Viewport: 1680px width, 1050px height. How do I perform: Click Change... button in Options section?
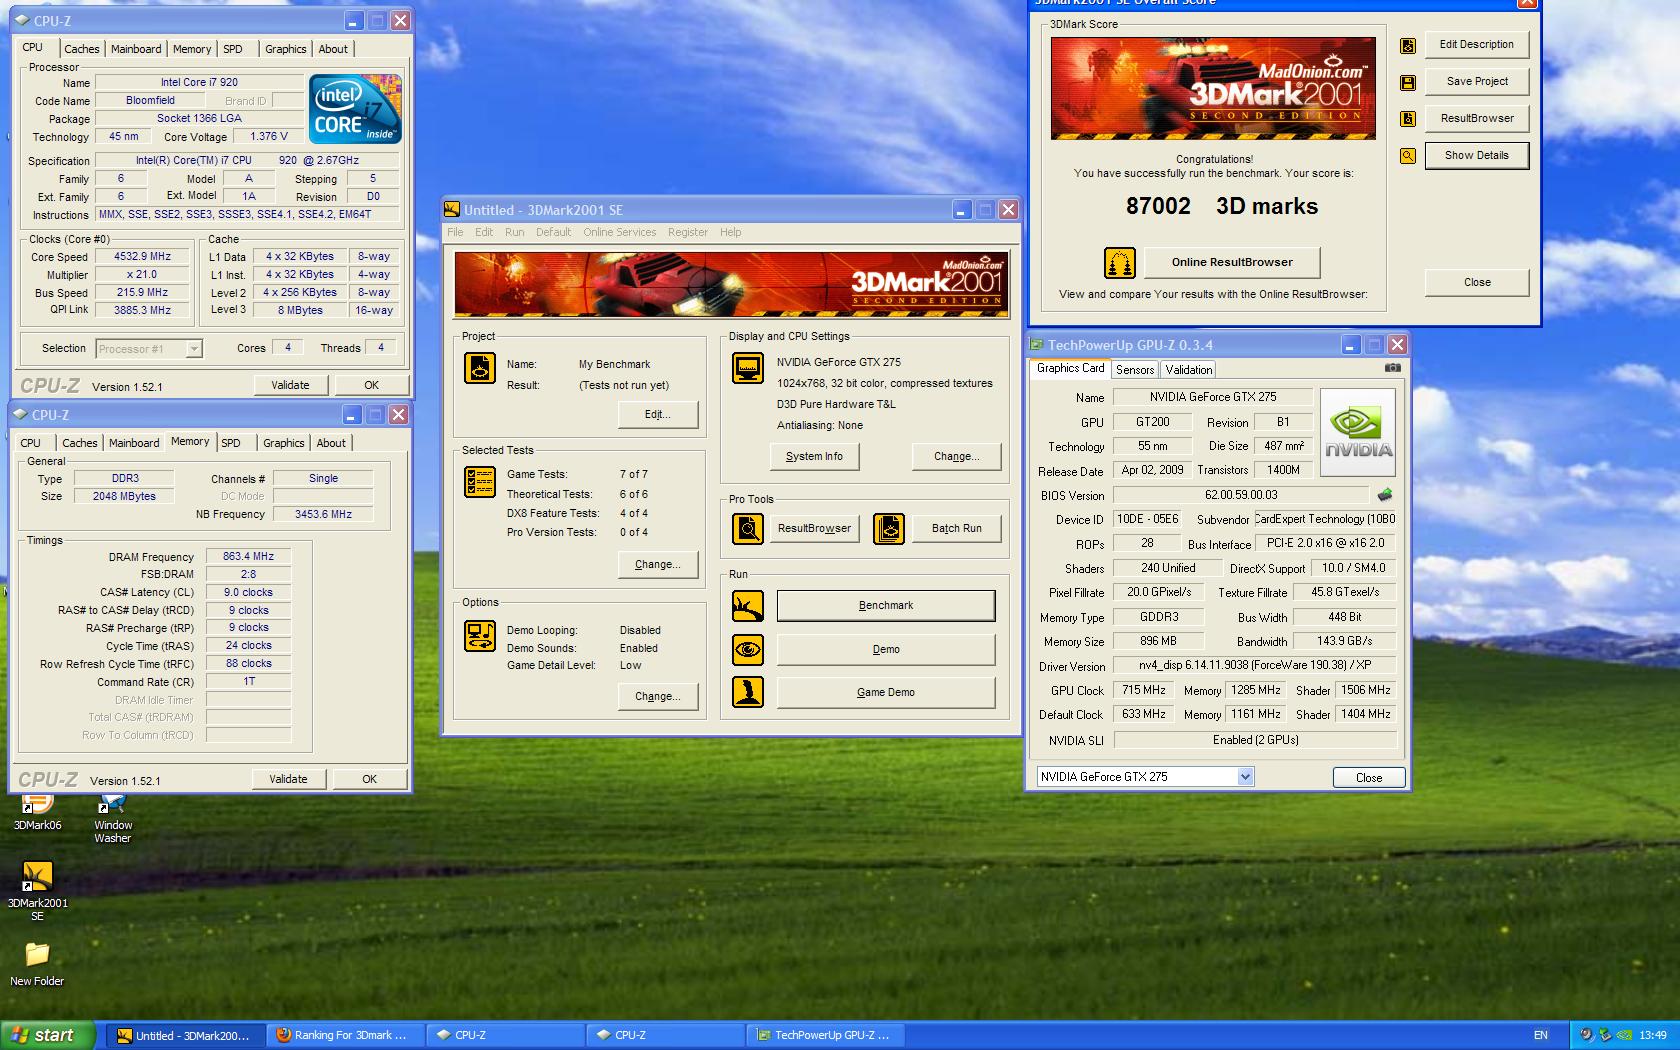click(x=657, y=697)
